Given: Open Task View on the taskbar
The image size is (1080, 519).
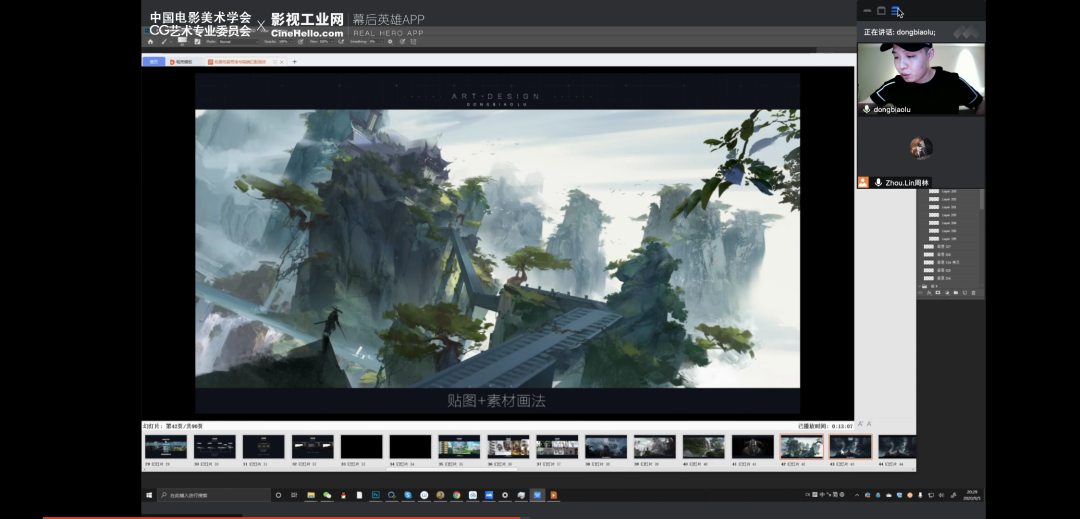Looking at the screenshot, I should [294, 495].
